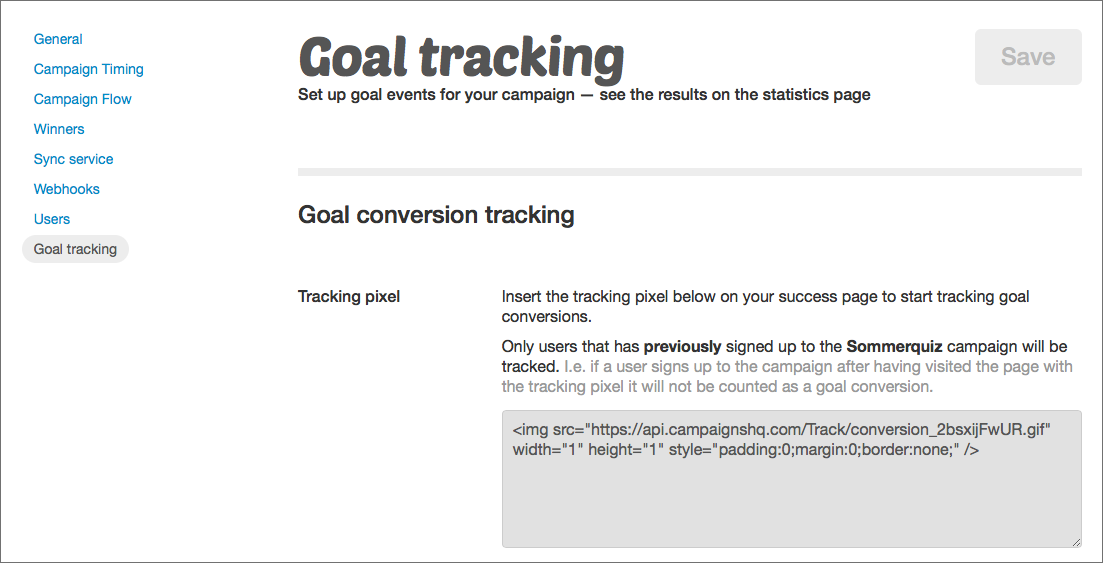Select the active Goal tracking sidebar item
The image size is (1103, 563).
click(75, 249)
